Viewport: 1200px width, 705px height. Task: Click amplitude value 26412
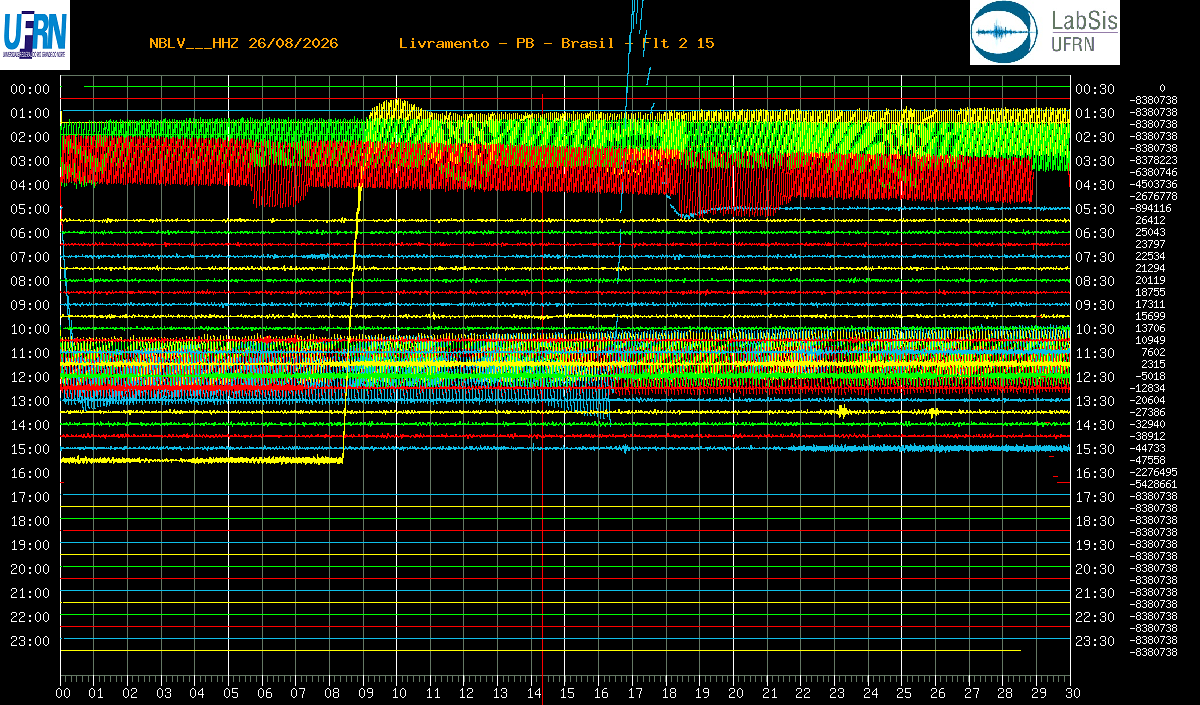(x=1150, y=220)
